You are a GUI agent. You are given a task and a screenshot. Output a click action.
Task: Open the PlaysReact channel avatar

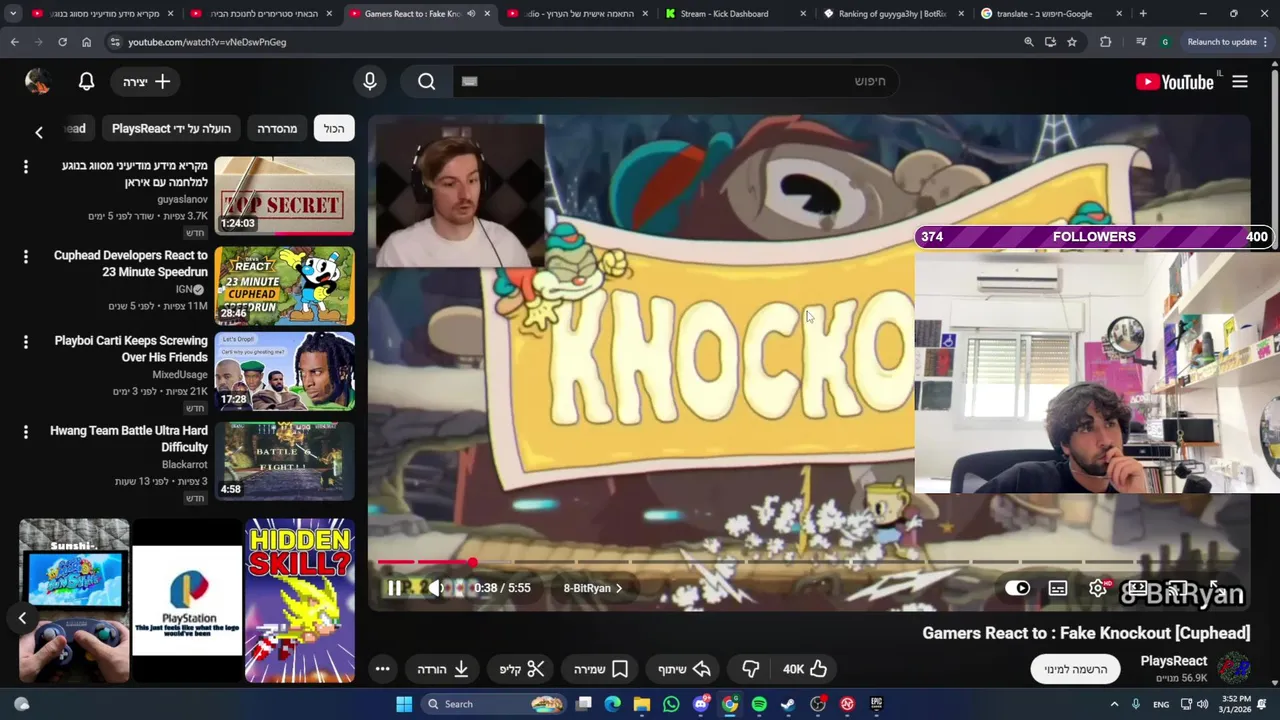pos(1234,668)
